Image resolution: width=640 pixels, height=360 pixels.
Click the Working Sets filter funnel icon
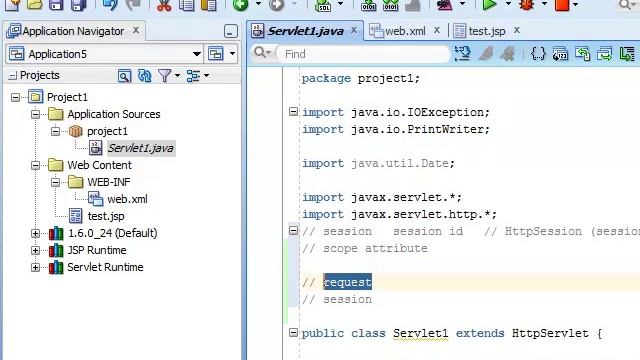(164, 76)
